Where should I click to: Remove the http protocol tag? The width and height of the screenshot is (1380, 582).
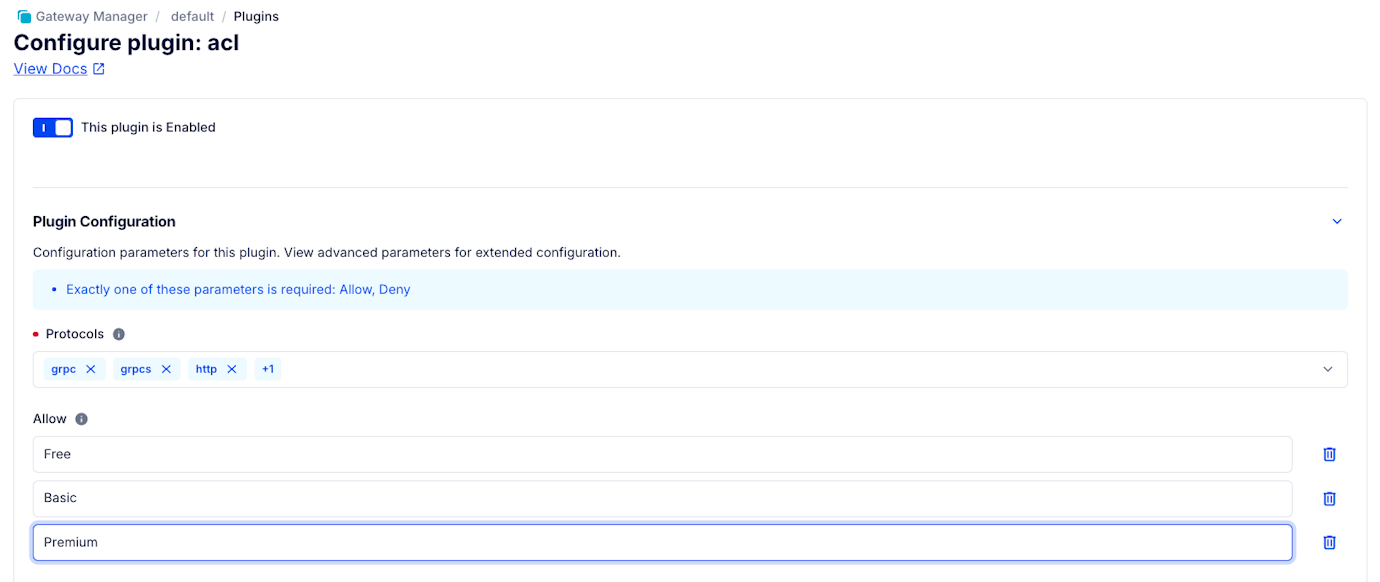[x=231, y=368]
